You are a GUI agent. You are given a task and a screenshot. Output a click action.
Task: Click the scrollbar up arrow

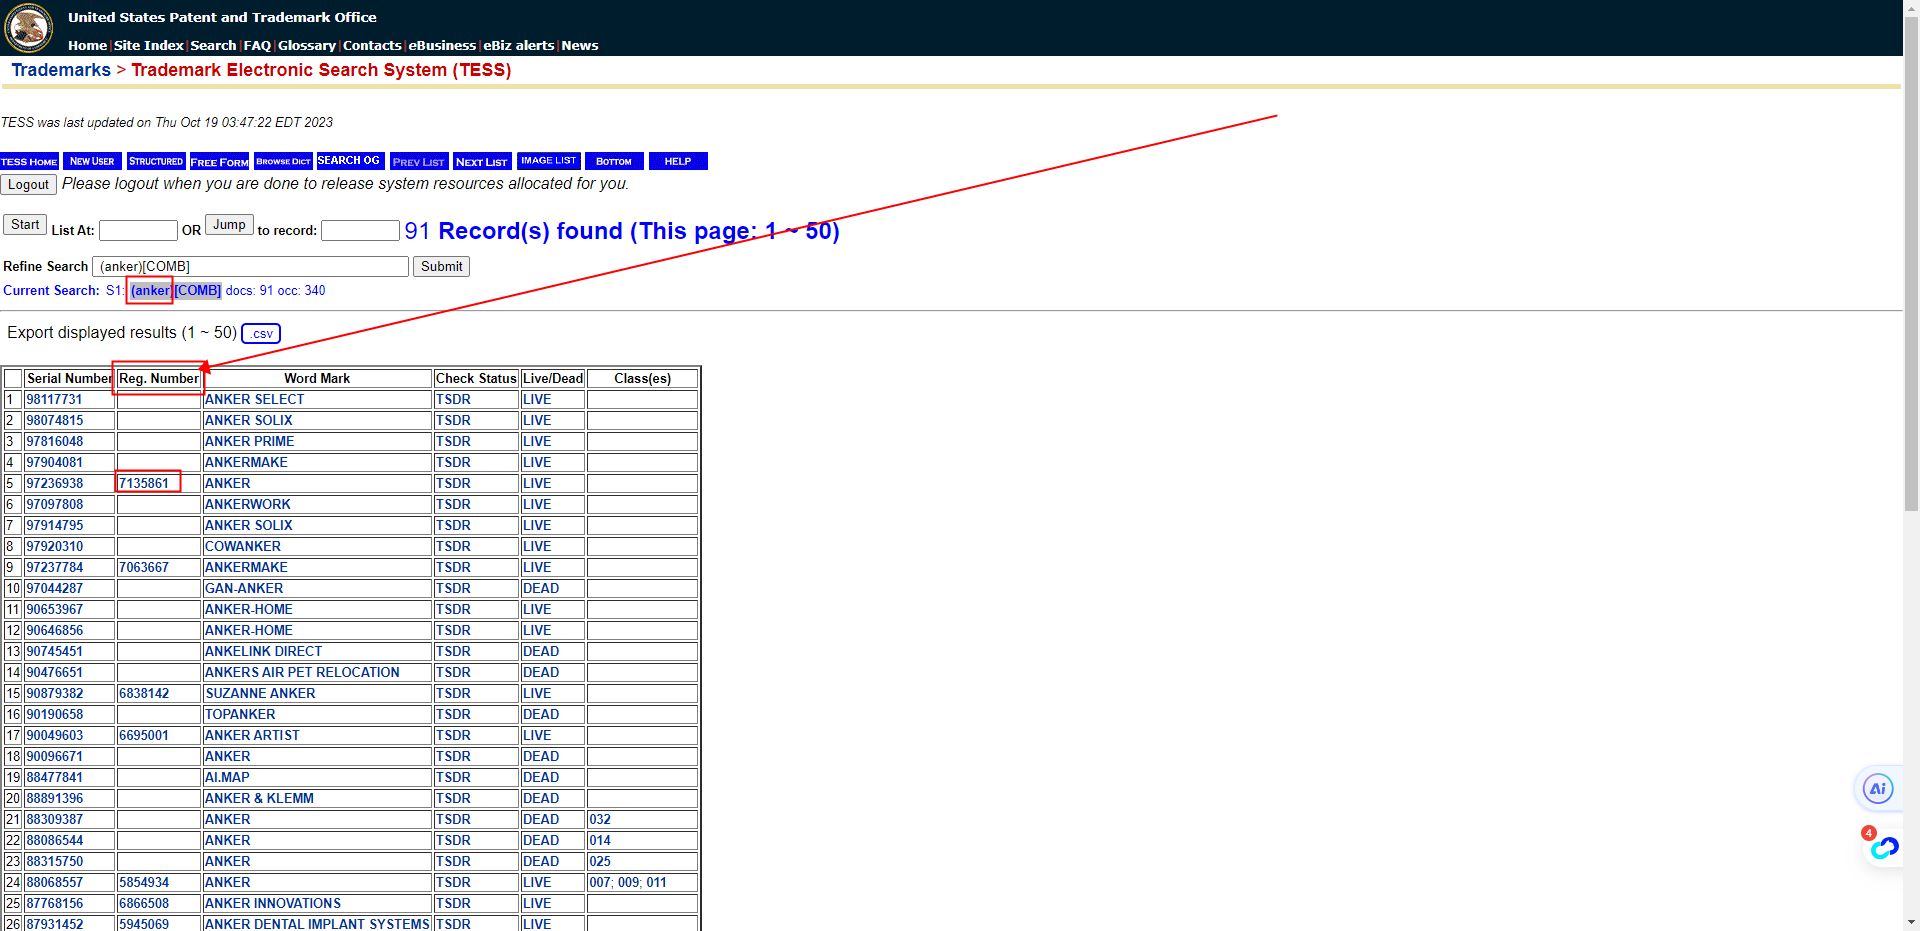(x=1911, y=8)
